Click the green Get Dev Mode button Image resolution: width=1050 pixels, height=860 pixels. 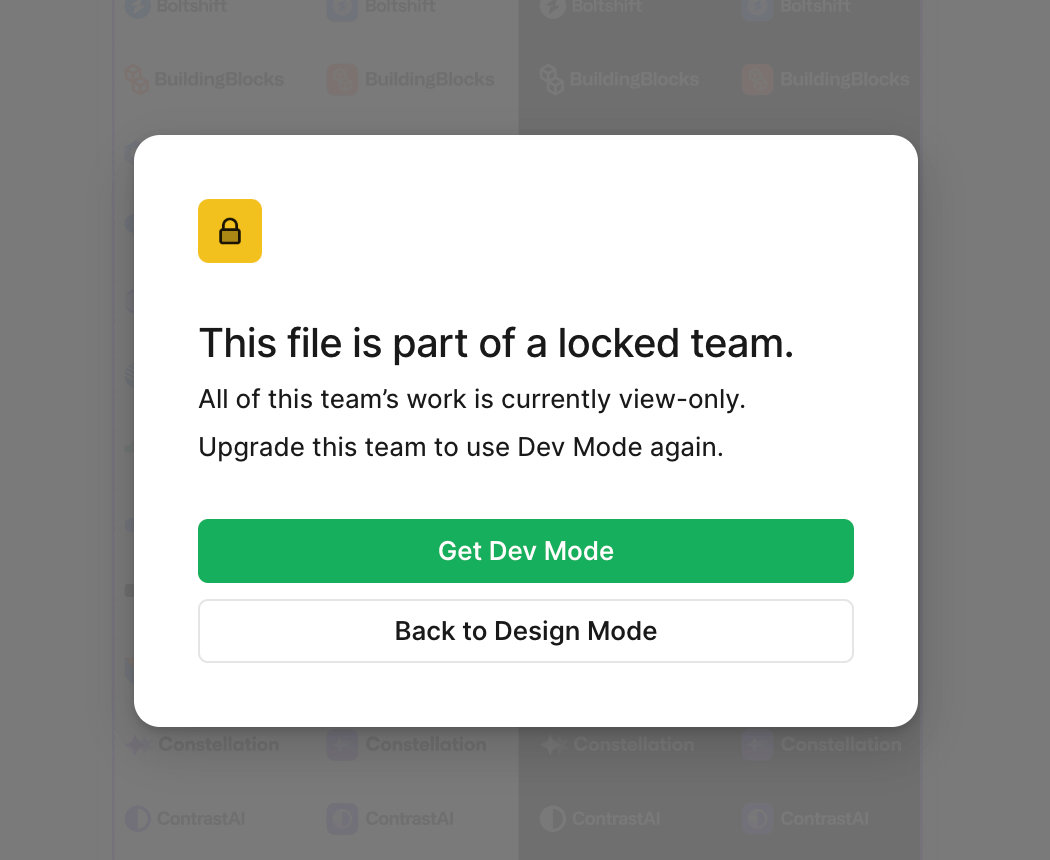[526, 551]
